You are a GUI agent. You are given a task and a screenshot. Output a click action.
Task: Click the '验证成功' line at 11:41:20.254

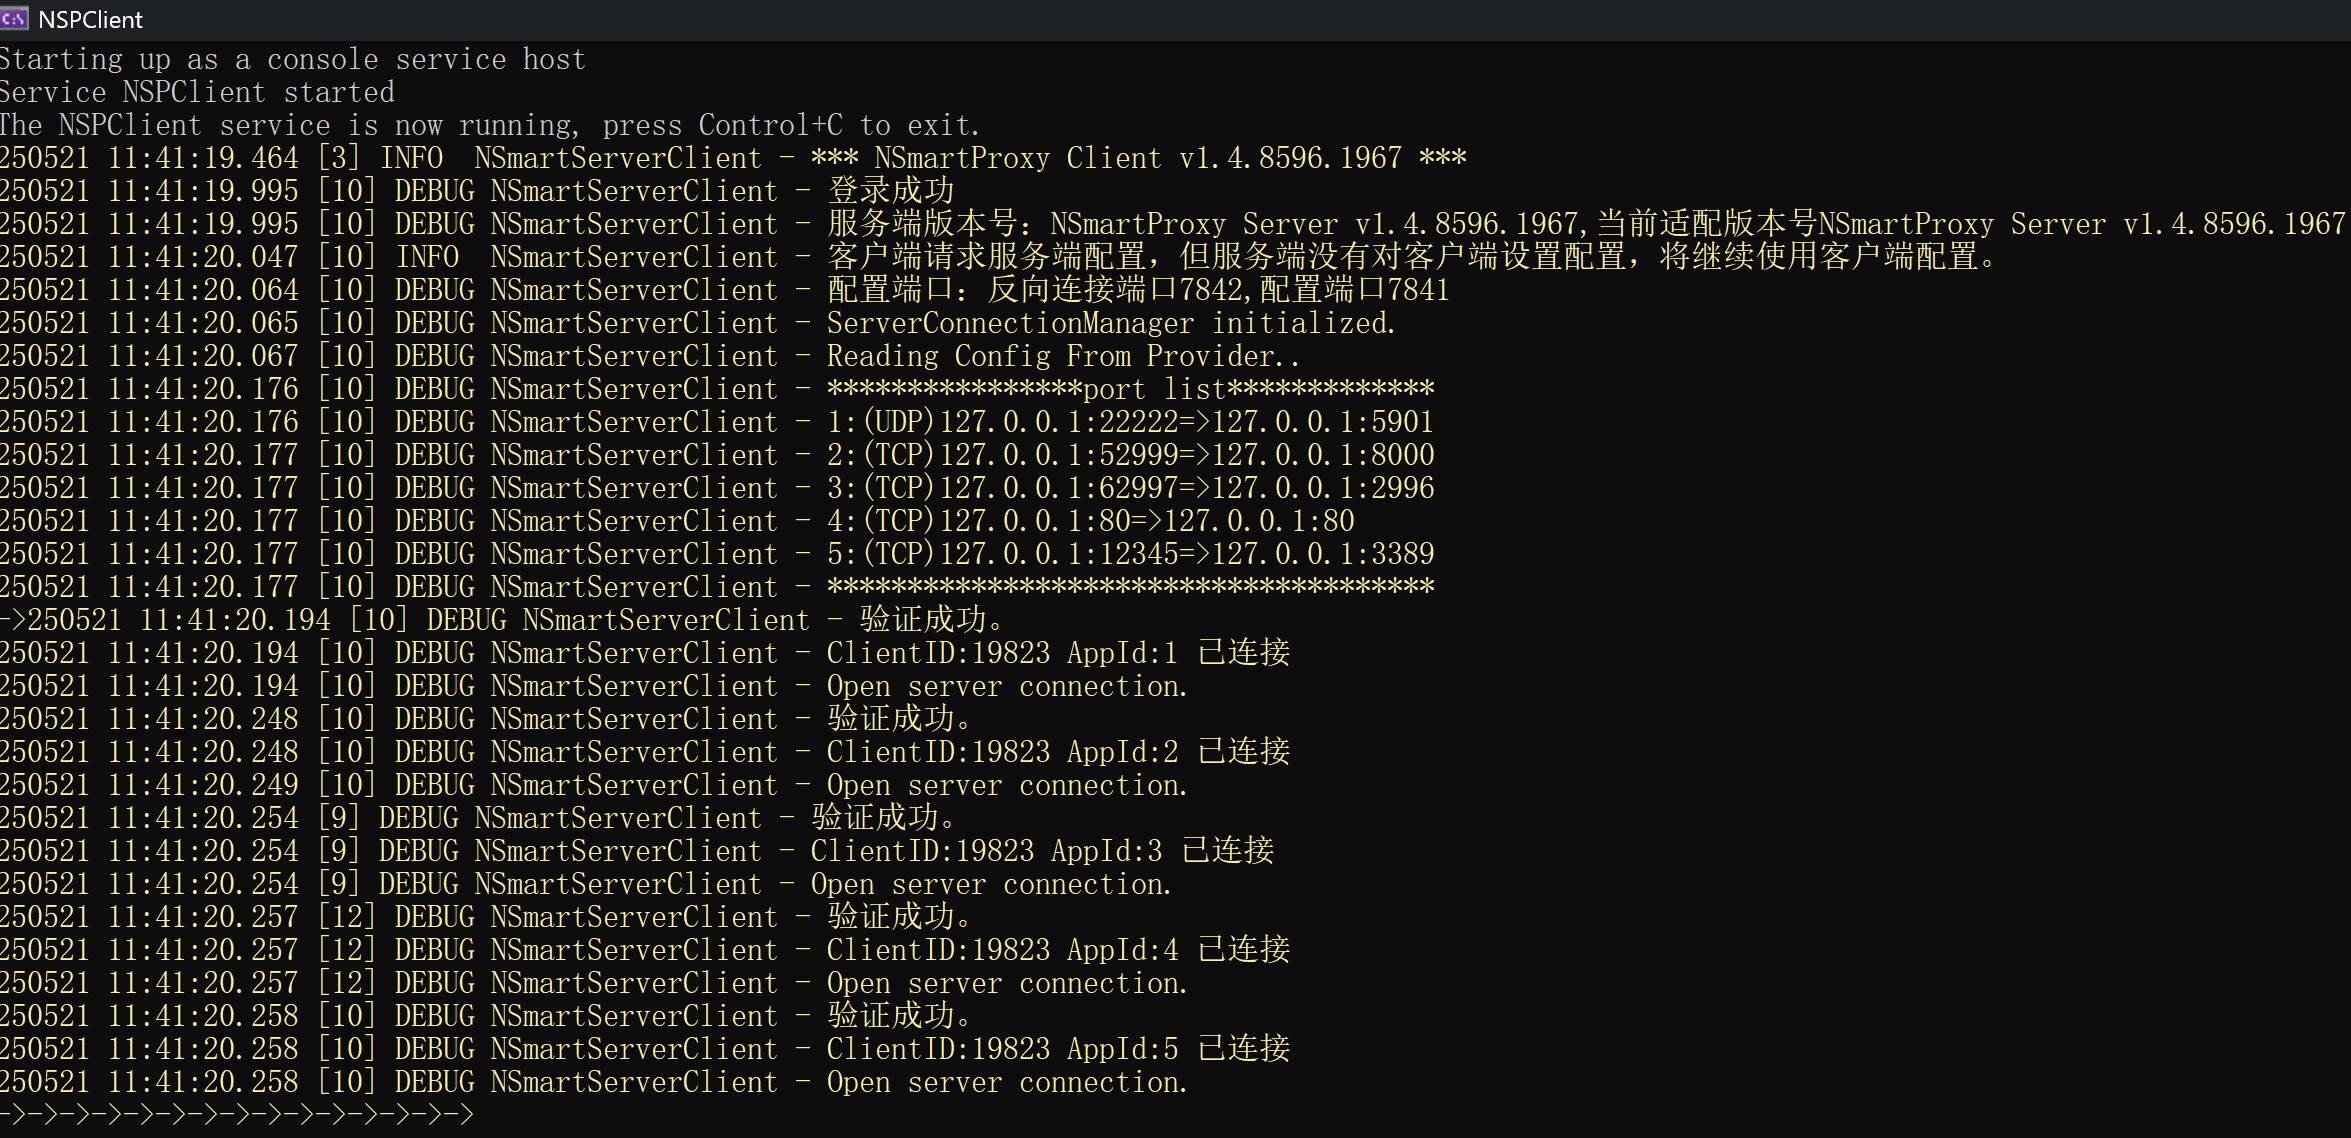[x=478, y=819]
